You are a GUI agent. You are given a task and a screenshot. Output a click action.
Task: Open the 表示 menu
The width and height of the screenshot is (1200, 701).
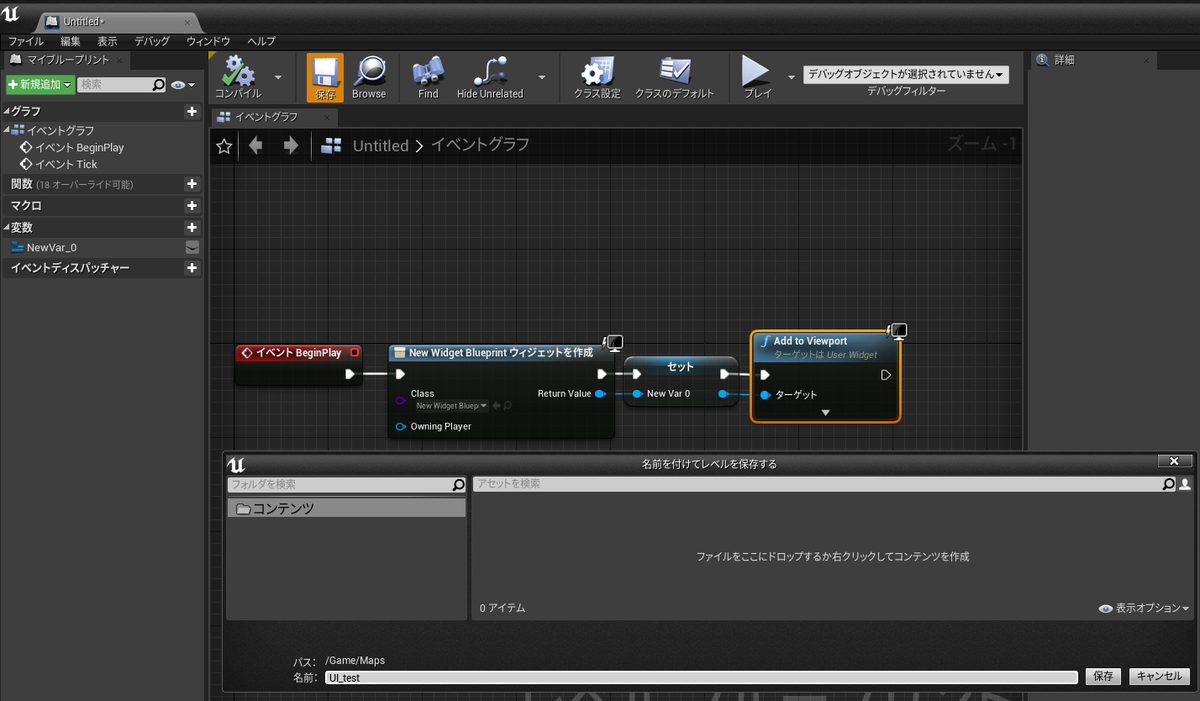tap(107, 41)
